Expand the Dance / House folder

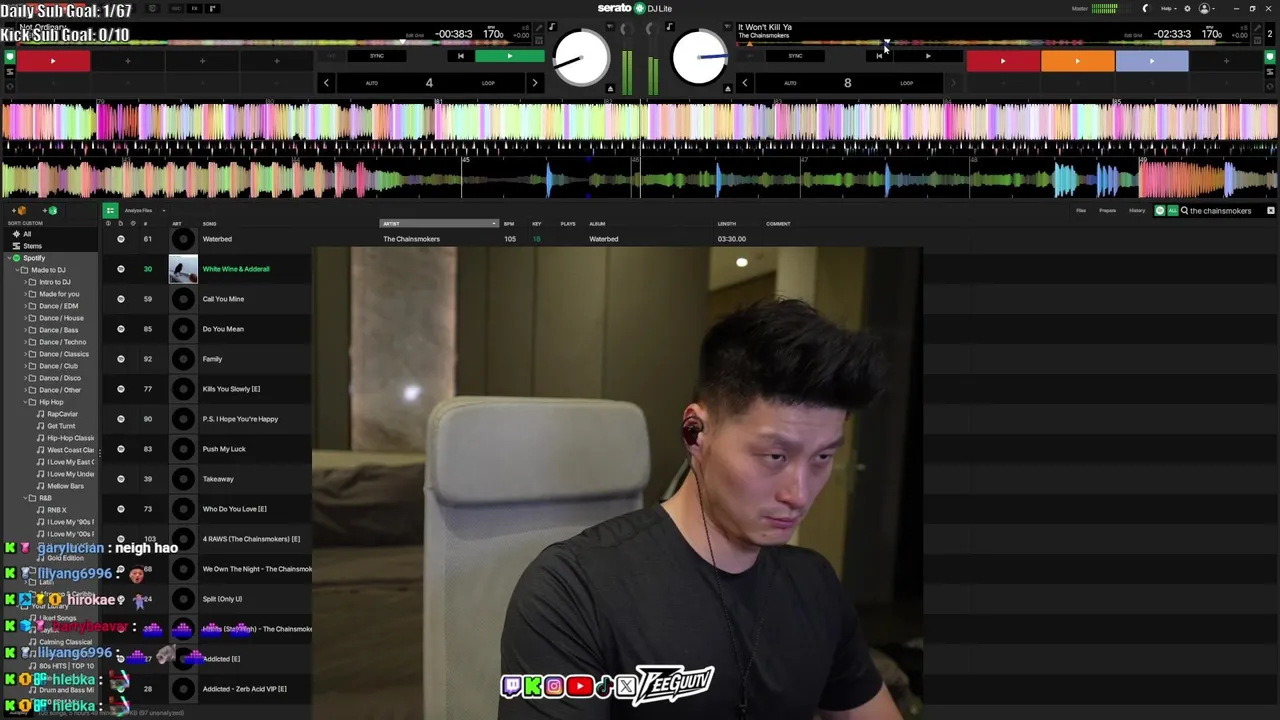click(x=25, y=318)
